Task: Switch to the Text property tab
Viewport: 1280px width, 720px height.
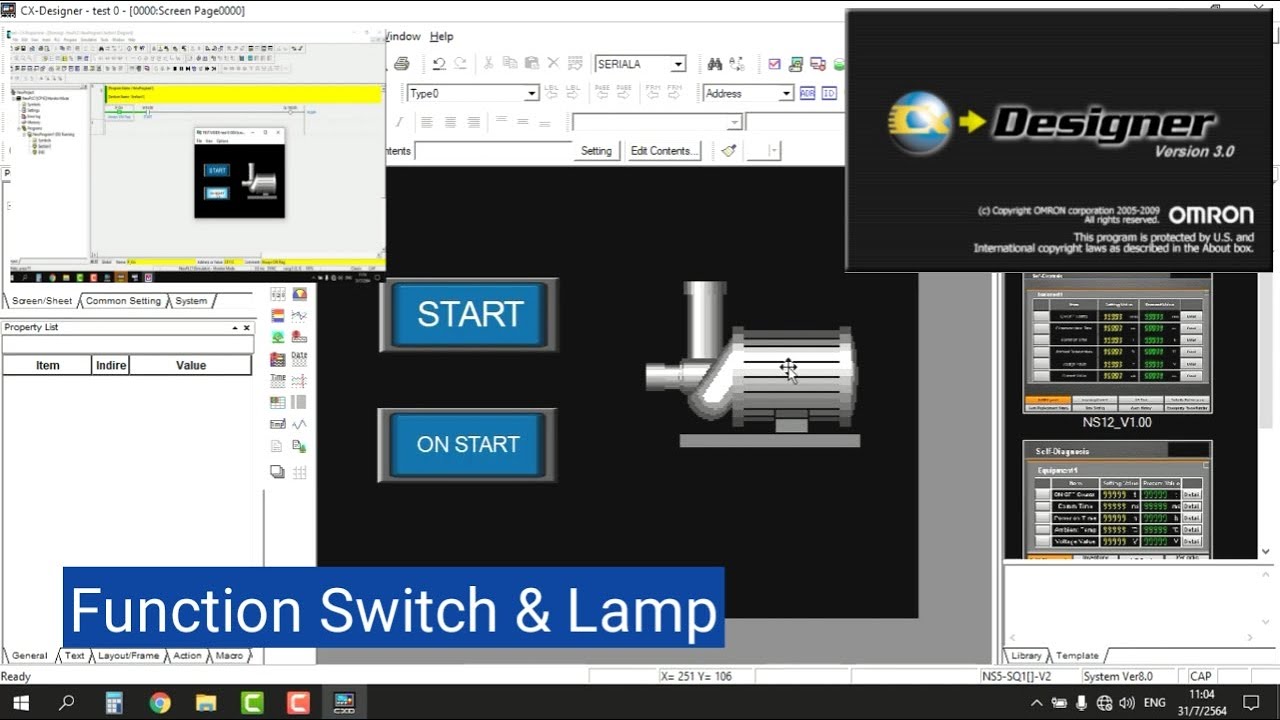Action: pyautogui.click(x=75, y=656)
